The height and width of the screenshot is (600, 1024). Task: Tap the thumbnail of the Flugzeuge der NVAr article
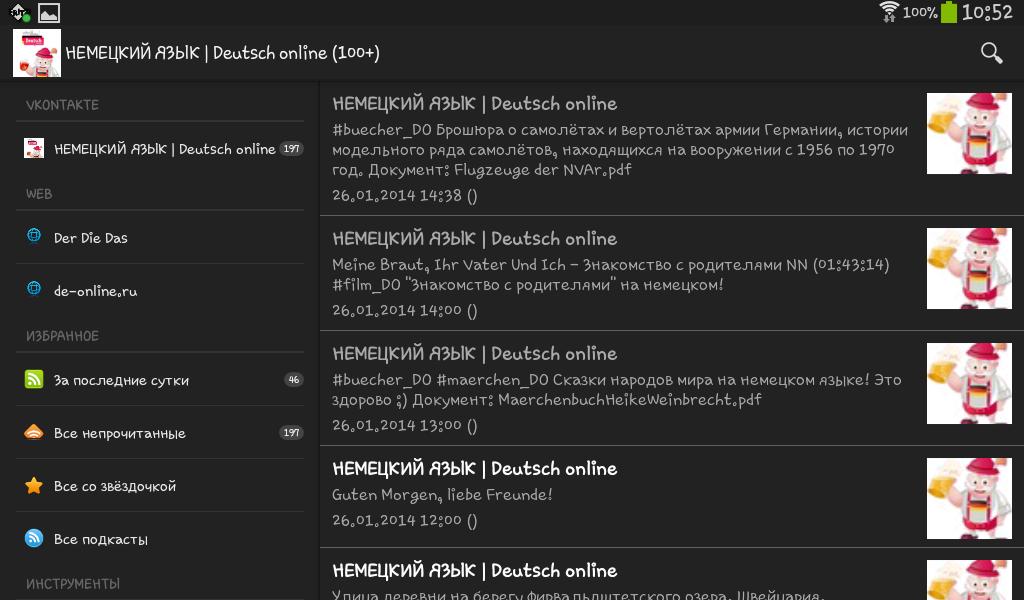[x=969, y=133]
